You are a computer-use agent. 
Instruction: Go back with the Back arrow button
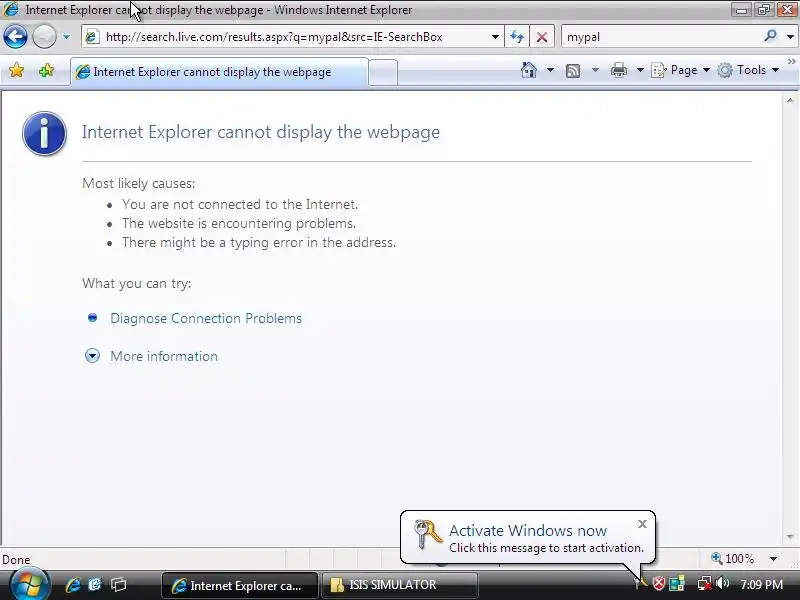[15, 37]
